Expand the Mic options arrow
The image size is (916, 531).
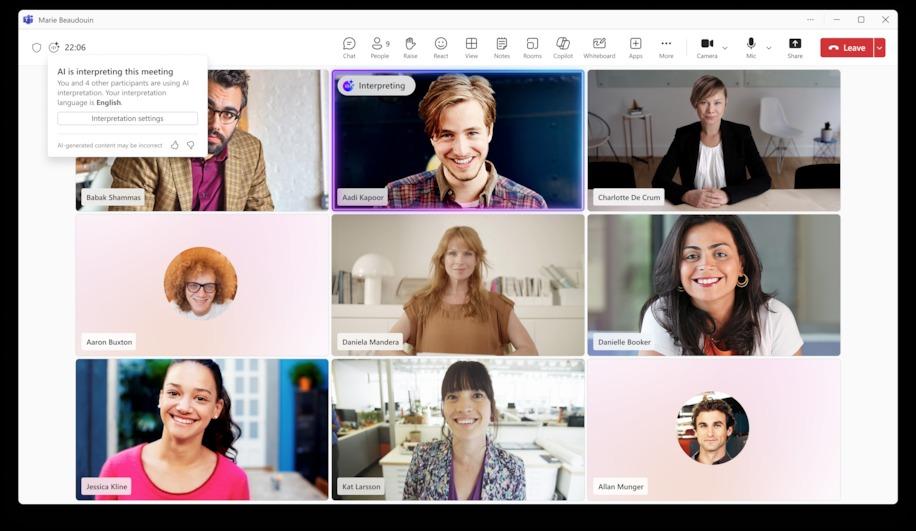click(x=769, y=48)
